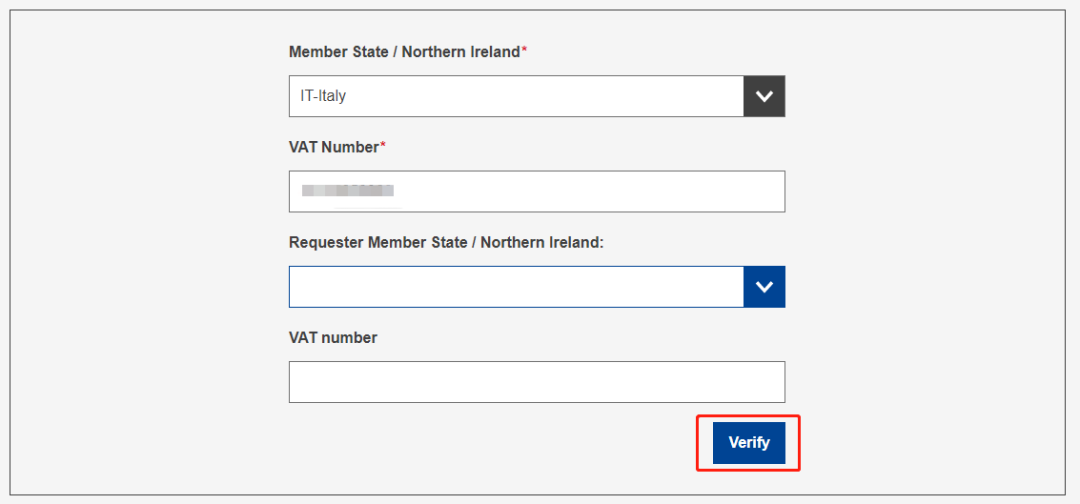Click the right end of IT-Italy select box

[x=720, y=96]
